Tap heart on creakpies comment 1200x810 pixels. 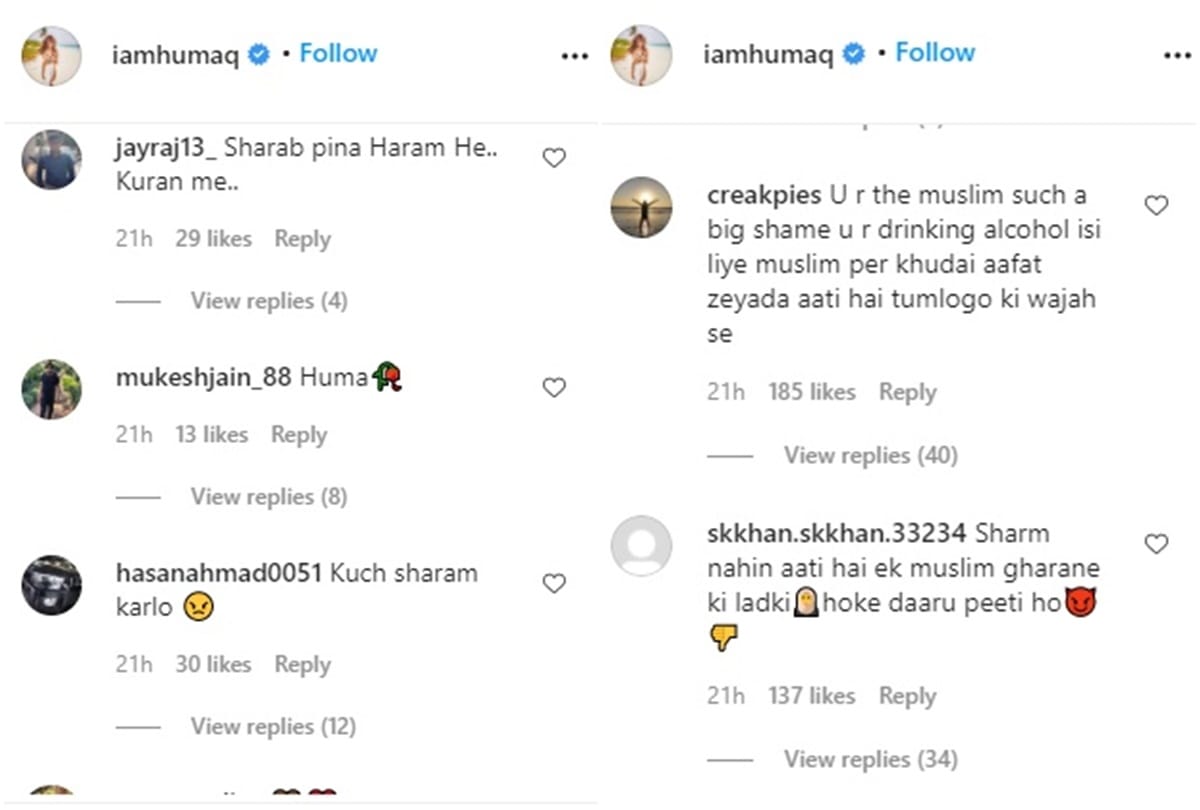coord(1156,206)
